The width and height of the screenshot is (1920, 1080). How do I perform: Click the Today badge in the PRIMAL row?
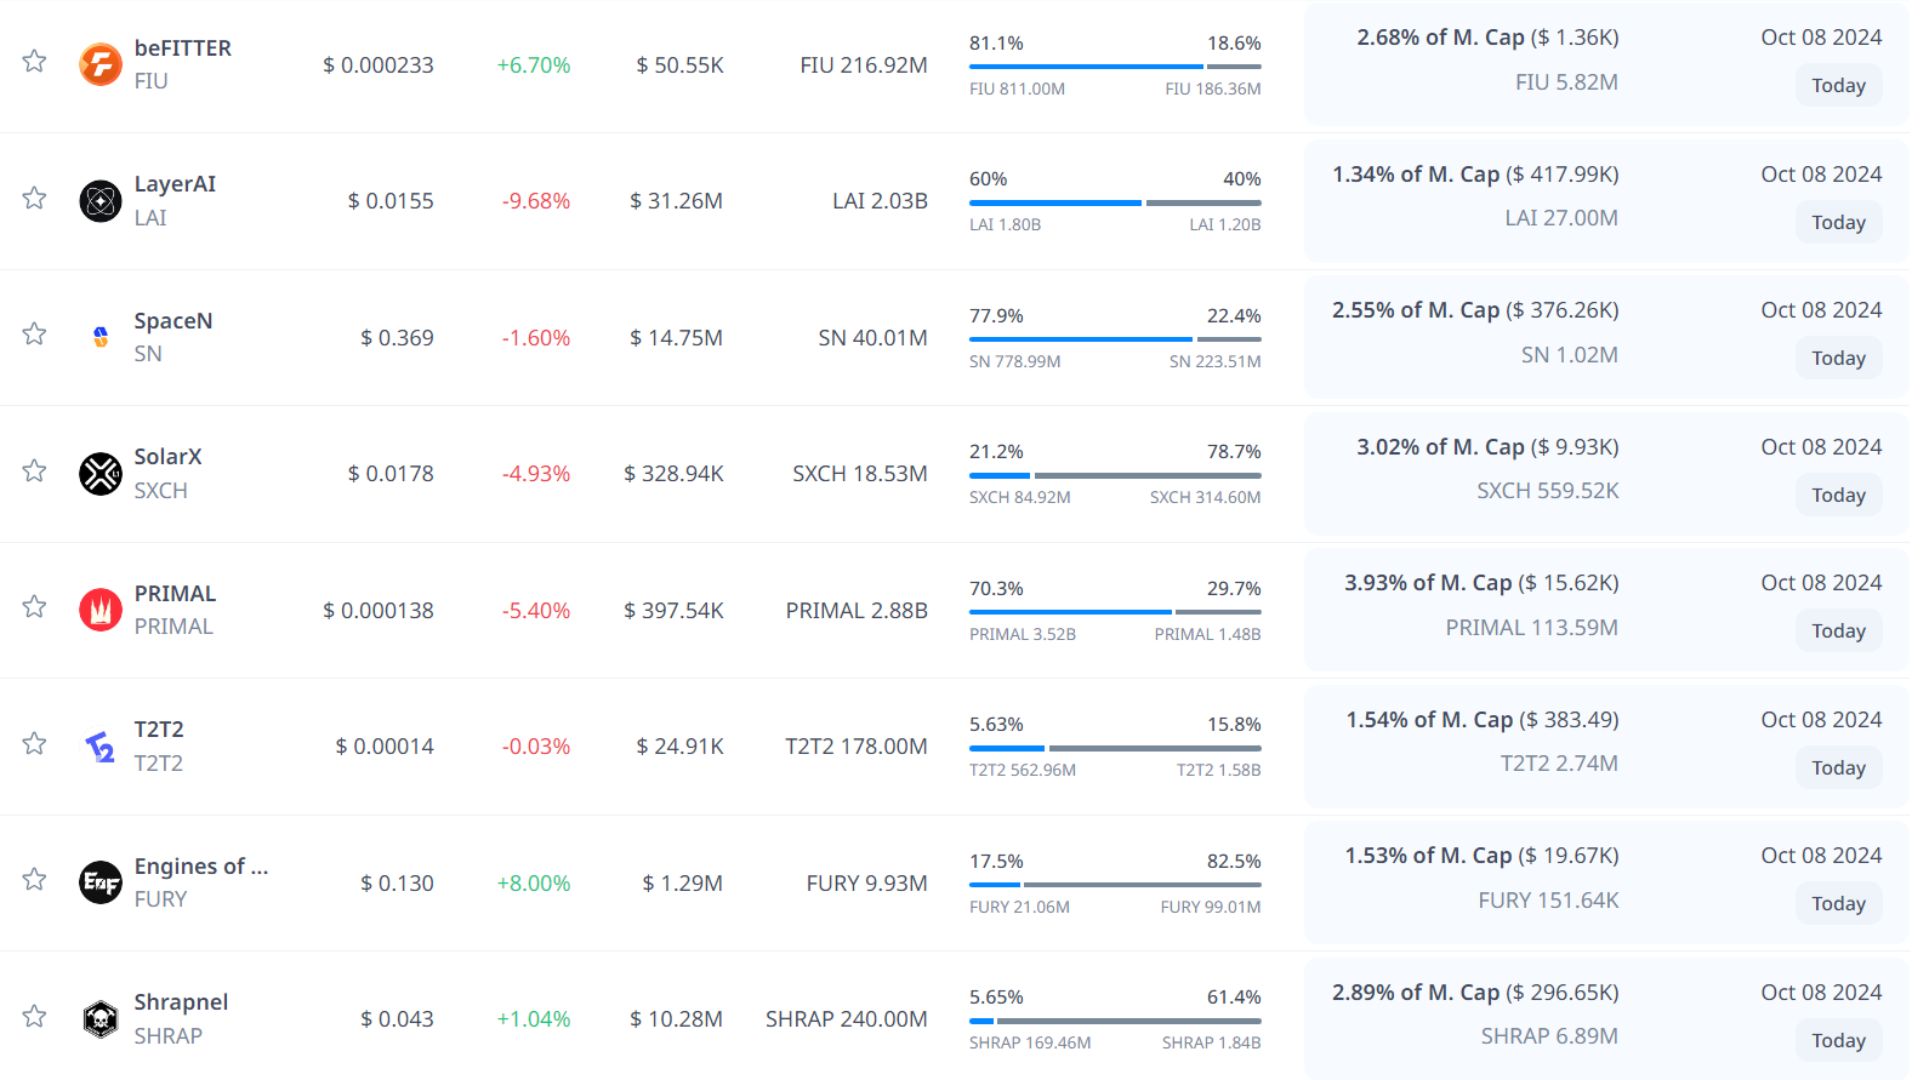click(1838, 631)
